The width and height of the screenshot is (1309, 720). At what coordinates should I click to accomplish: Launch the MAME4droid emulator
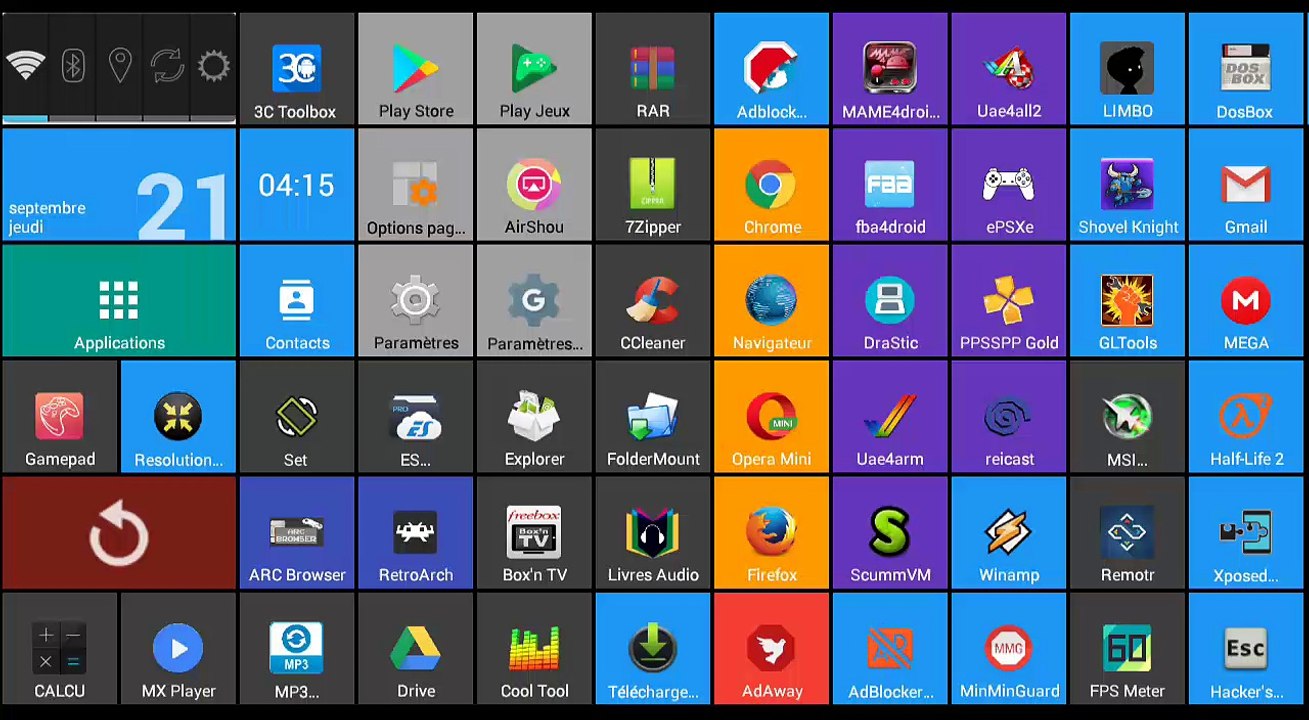coord(890,69)
